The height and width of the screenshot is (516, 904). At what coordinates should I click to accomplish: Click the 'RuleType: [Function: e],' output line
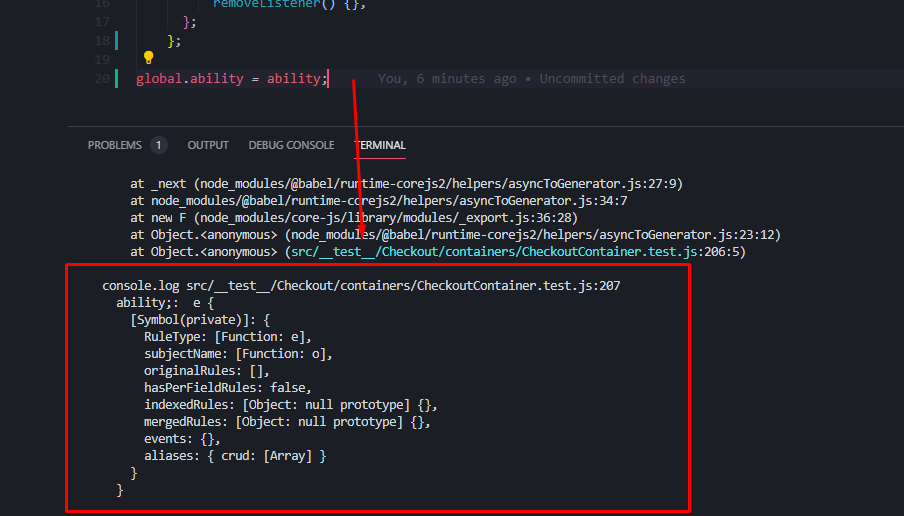pos(228,337)
